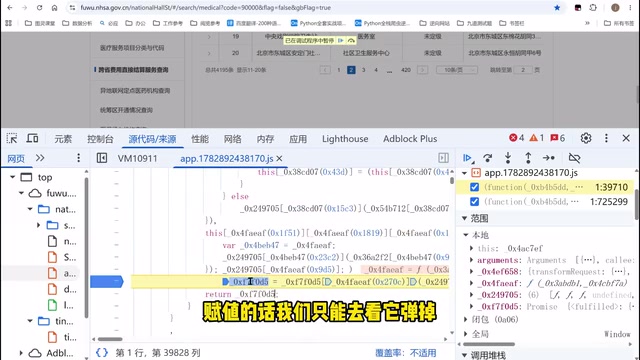Open the Adblock Plus tab
640x360 pixels.
click(410, 139)
